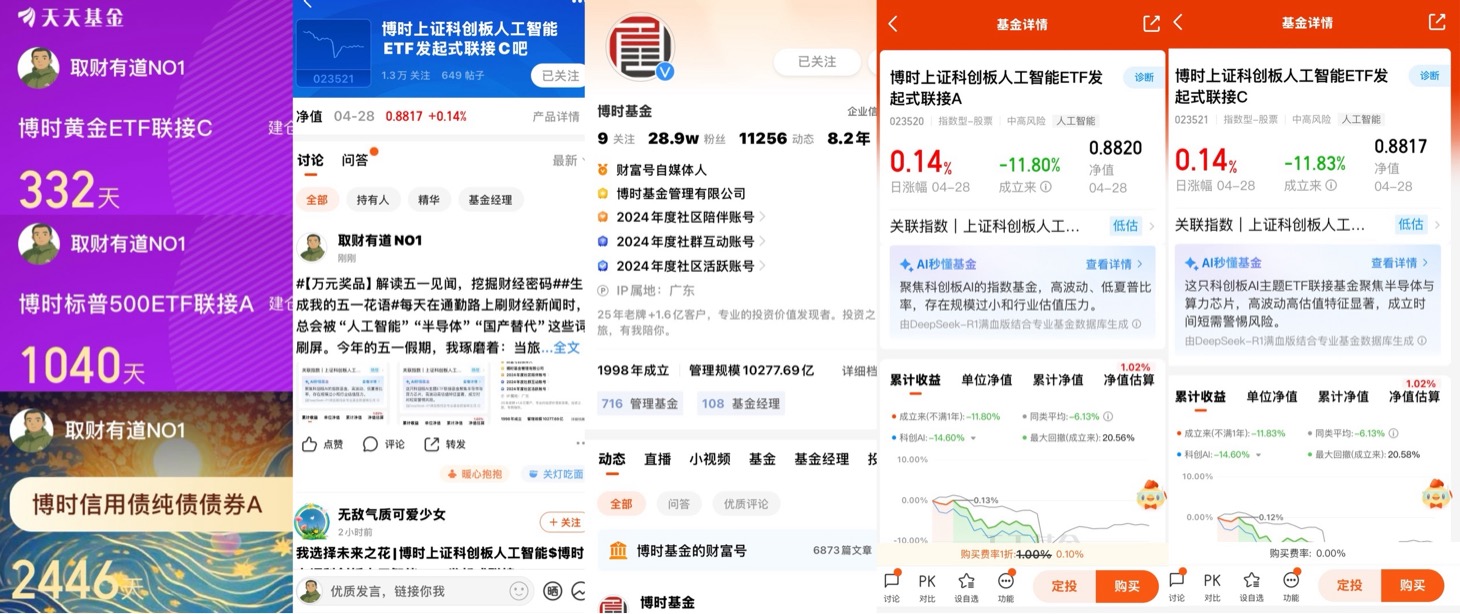Tap comment field 优质发言，链接你我

tap(414, 591)
